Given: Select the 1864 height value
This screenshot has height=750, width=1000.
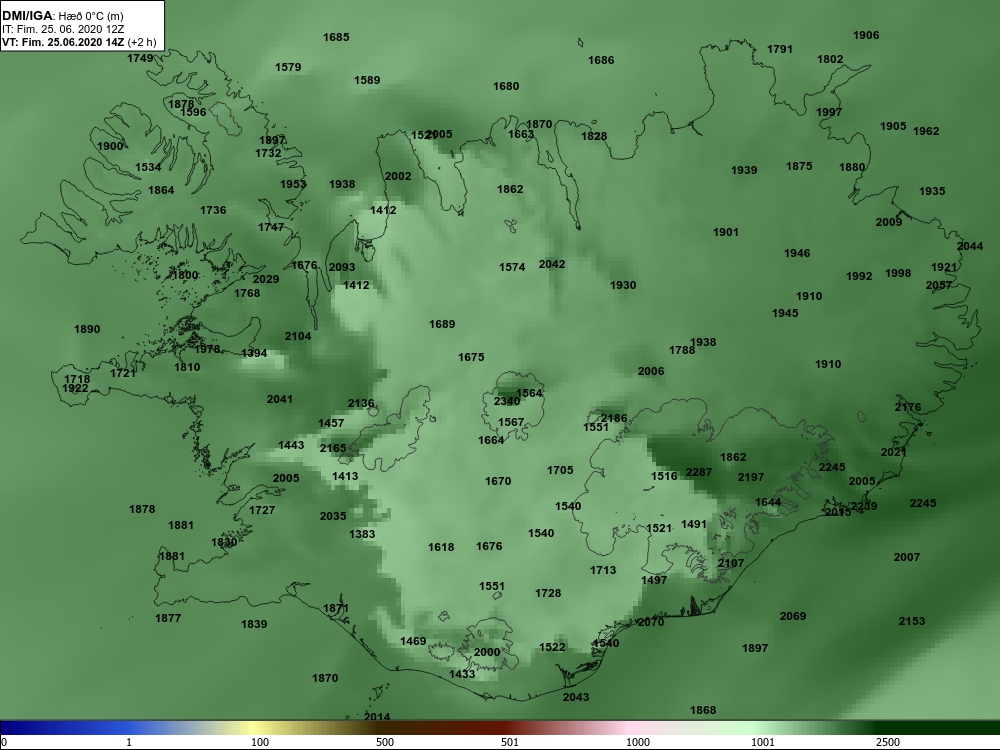Looking at the screenshot, I should click(x=161, y=190).
